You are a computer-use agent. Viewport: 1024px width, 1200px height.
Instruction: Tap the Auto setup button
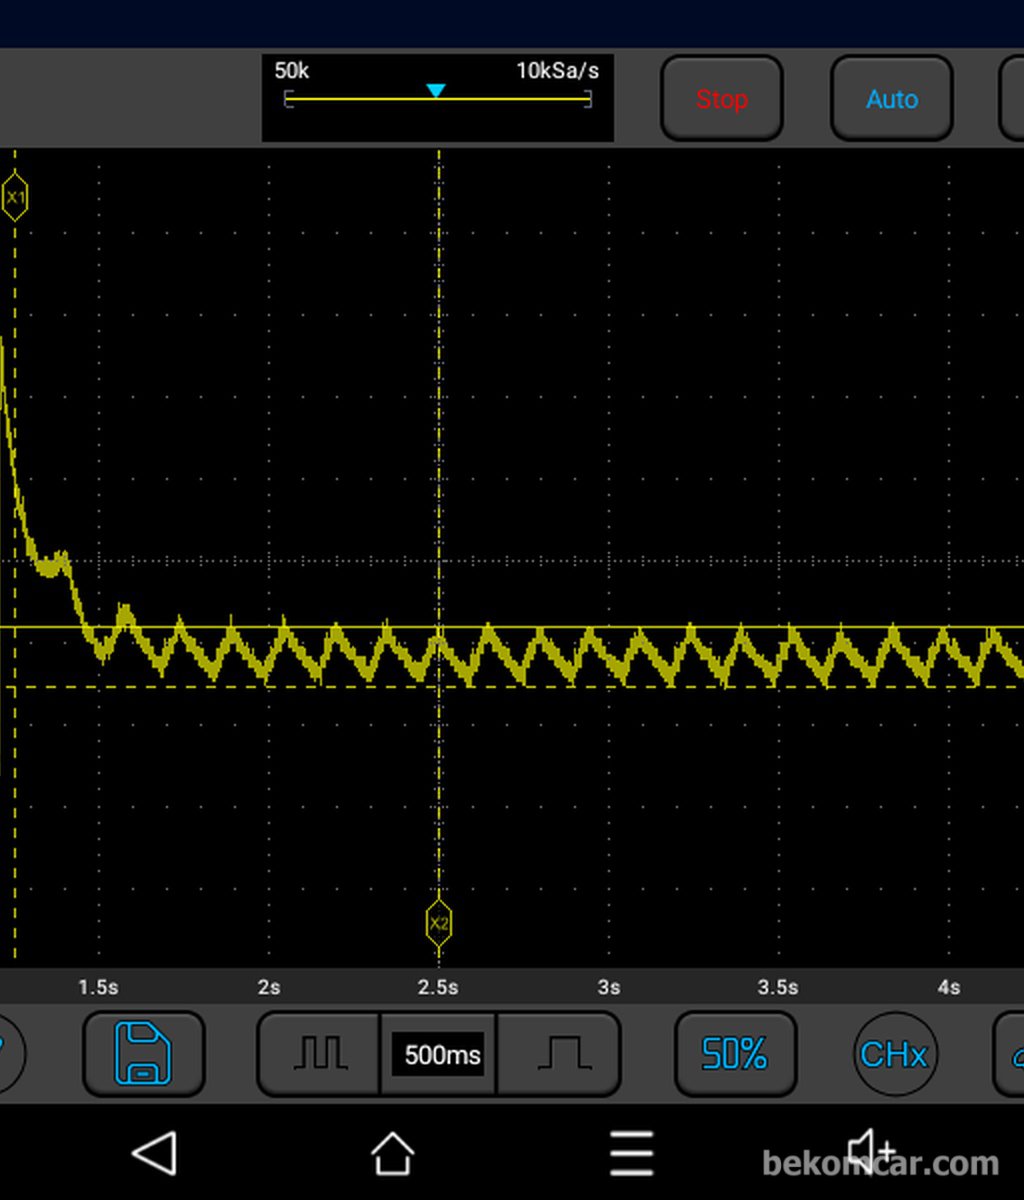tap(892, 99)
